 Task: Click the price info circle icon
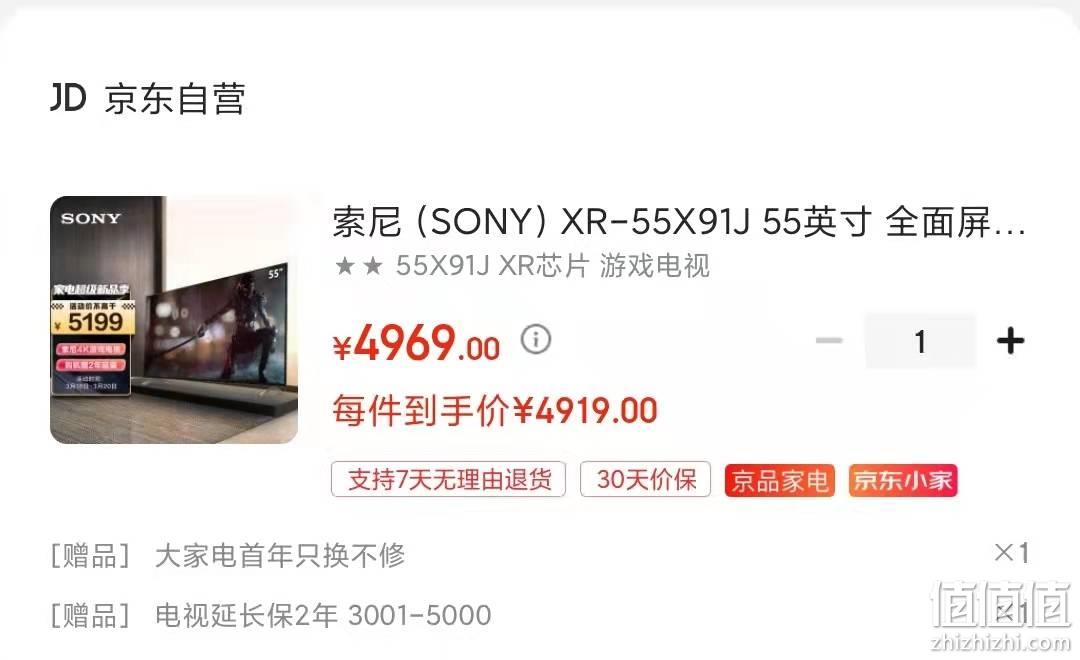pos(536,340)
